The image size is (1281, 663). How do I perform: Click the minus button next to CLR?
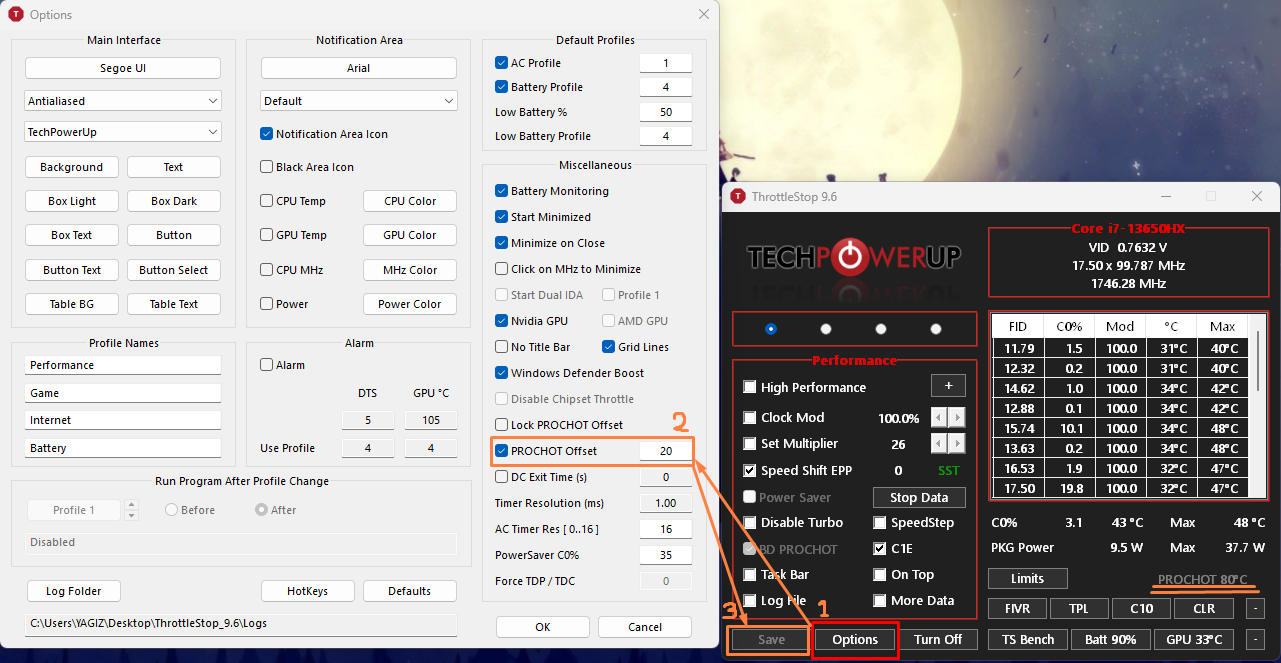pos(1255,608)
